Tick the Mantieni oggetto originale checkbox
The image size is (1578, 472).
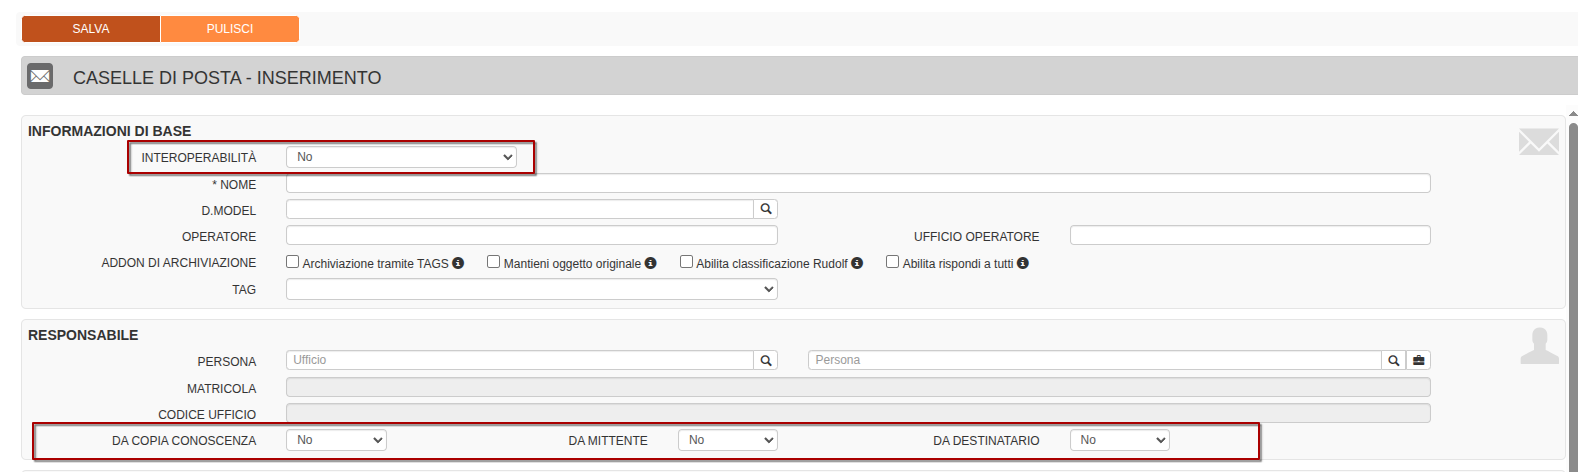point(494,262)
